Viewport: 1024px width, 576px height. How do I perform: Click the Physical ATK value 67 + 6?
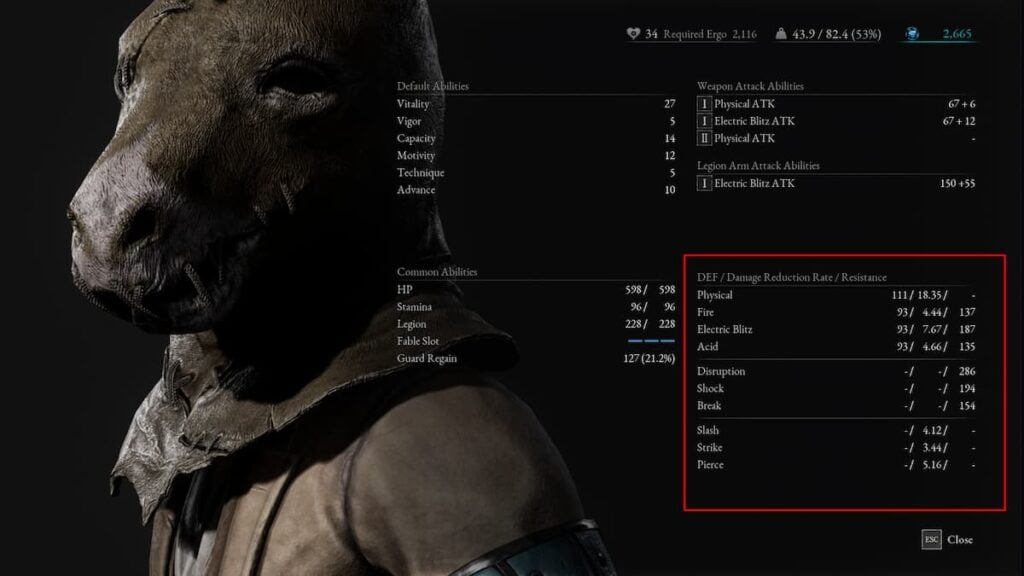click(x=961, y=104)
